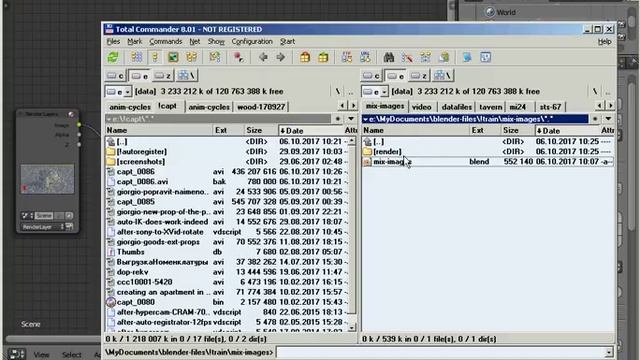
Task: Go back with the left arrow icon
Action: [x=263, y=57]
